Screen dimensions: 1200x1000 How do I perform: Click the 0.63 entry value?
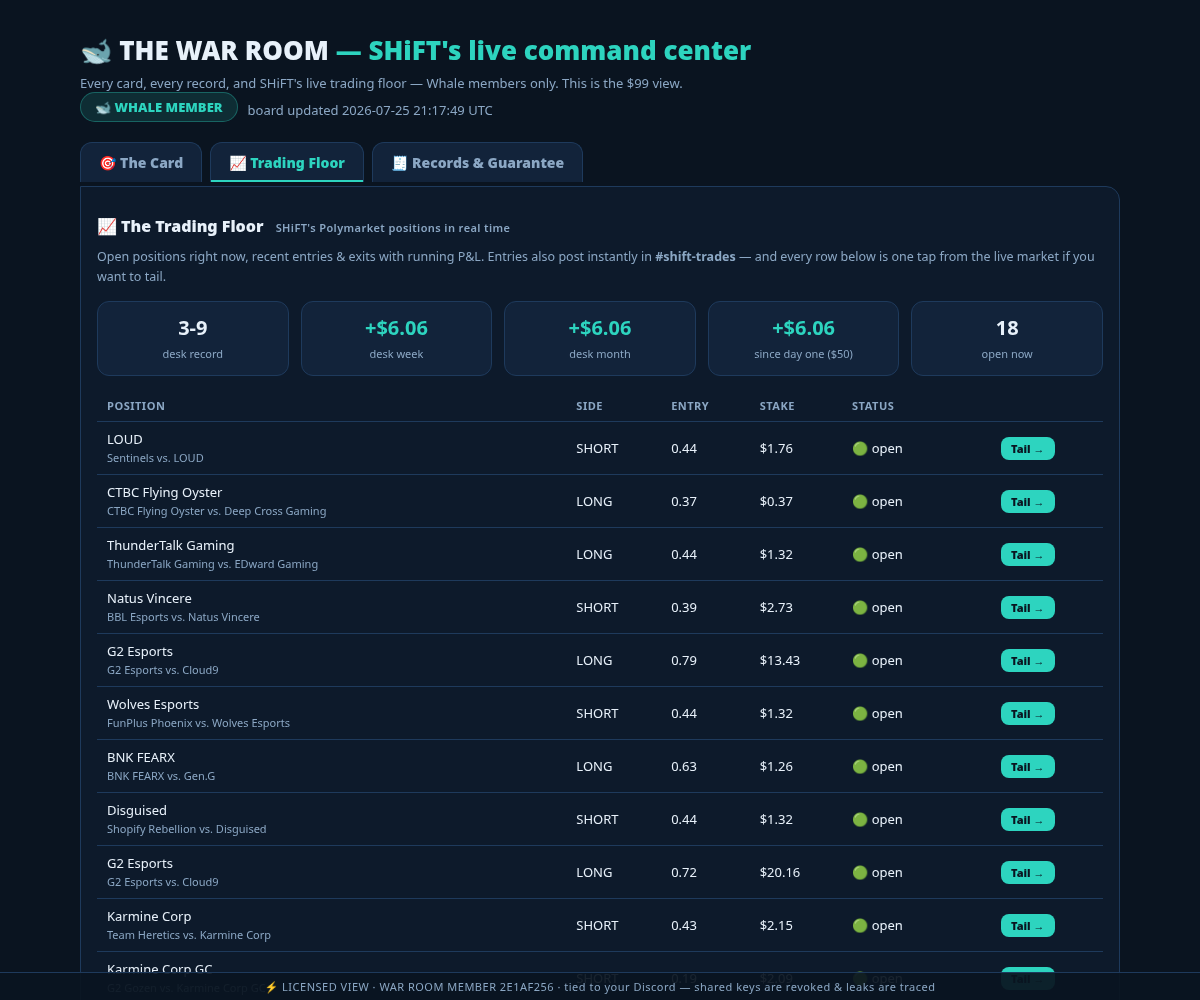pos(684,766)
